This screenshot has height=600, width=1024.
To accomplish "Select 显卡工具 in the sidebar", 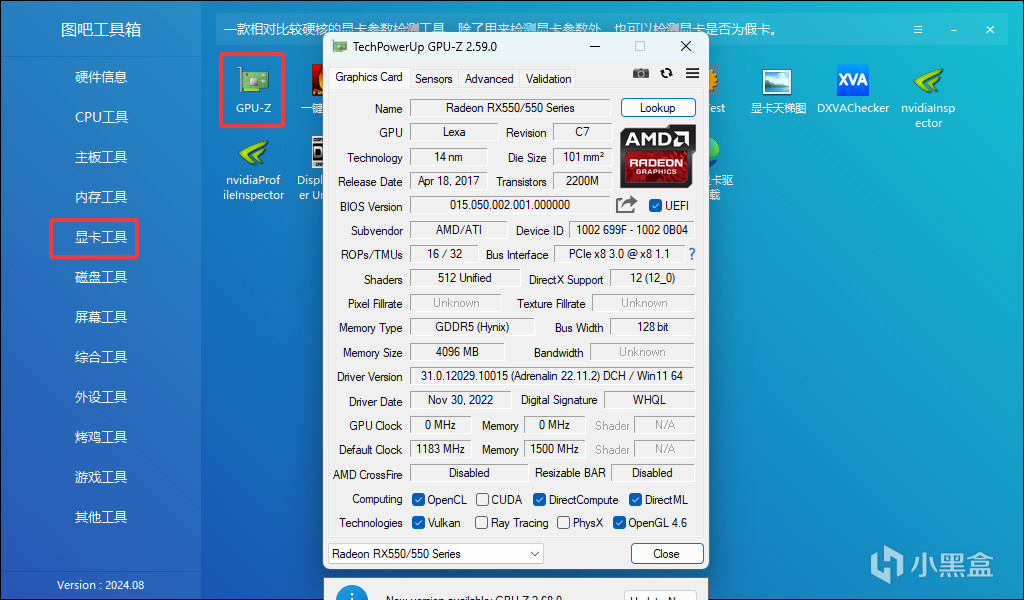I will click(101, 237).
